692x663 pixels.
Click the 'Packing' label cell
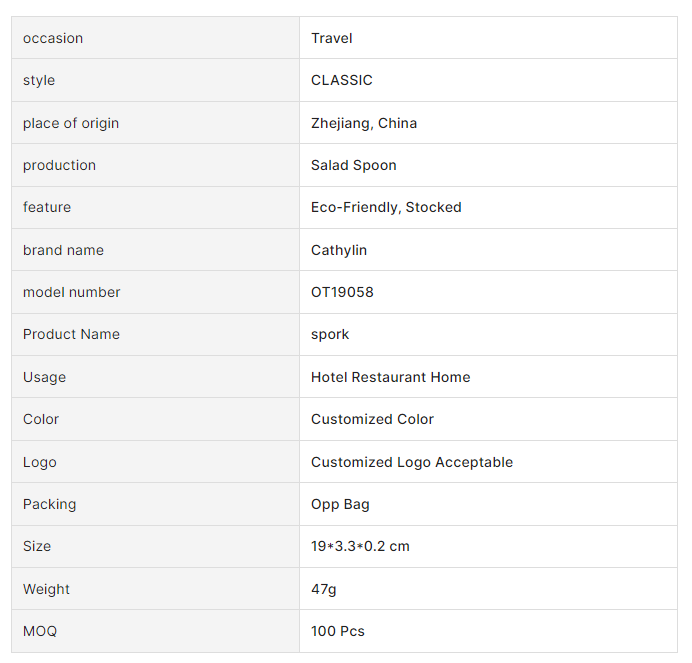coord(49,504)
